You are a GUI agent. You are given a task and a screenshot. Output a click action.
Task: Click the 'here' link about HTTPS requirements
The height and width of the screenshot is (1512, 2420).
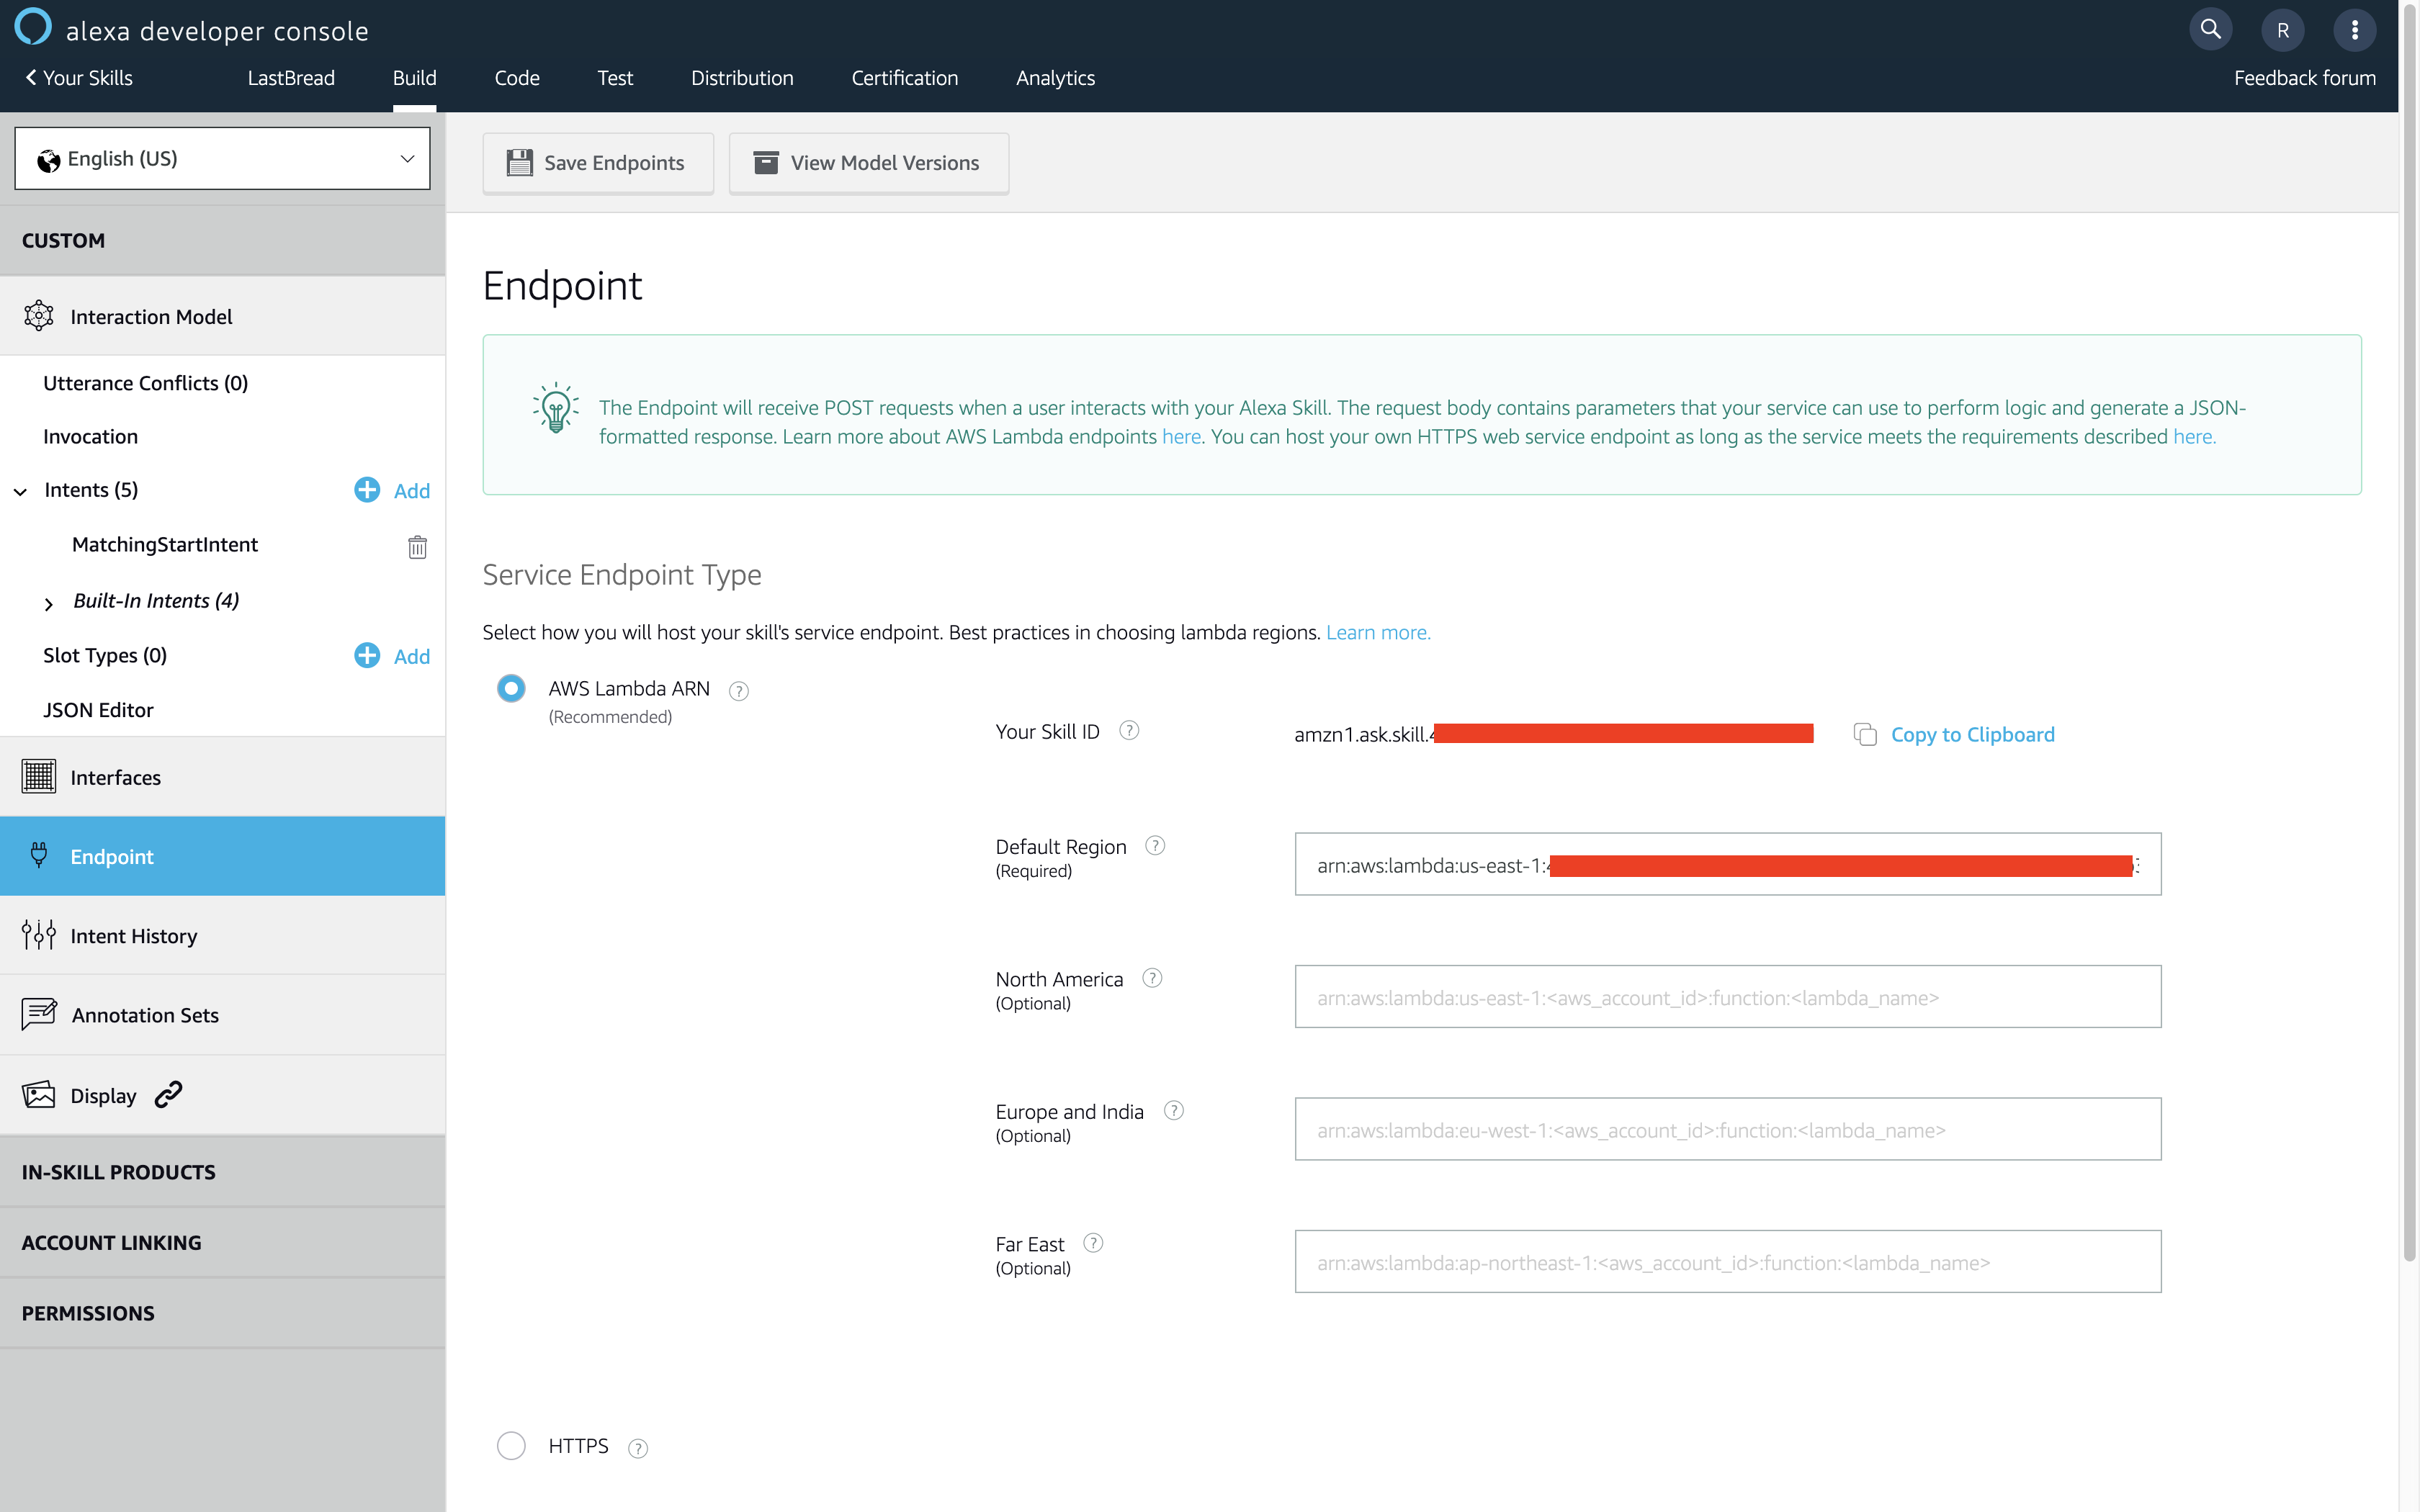[2195, 437]
